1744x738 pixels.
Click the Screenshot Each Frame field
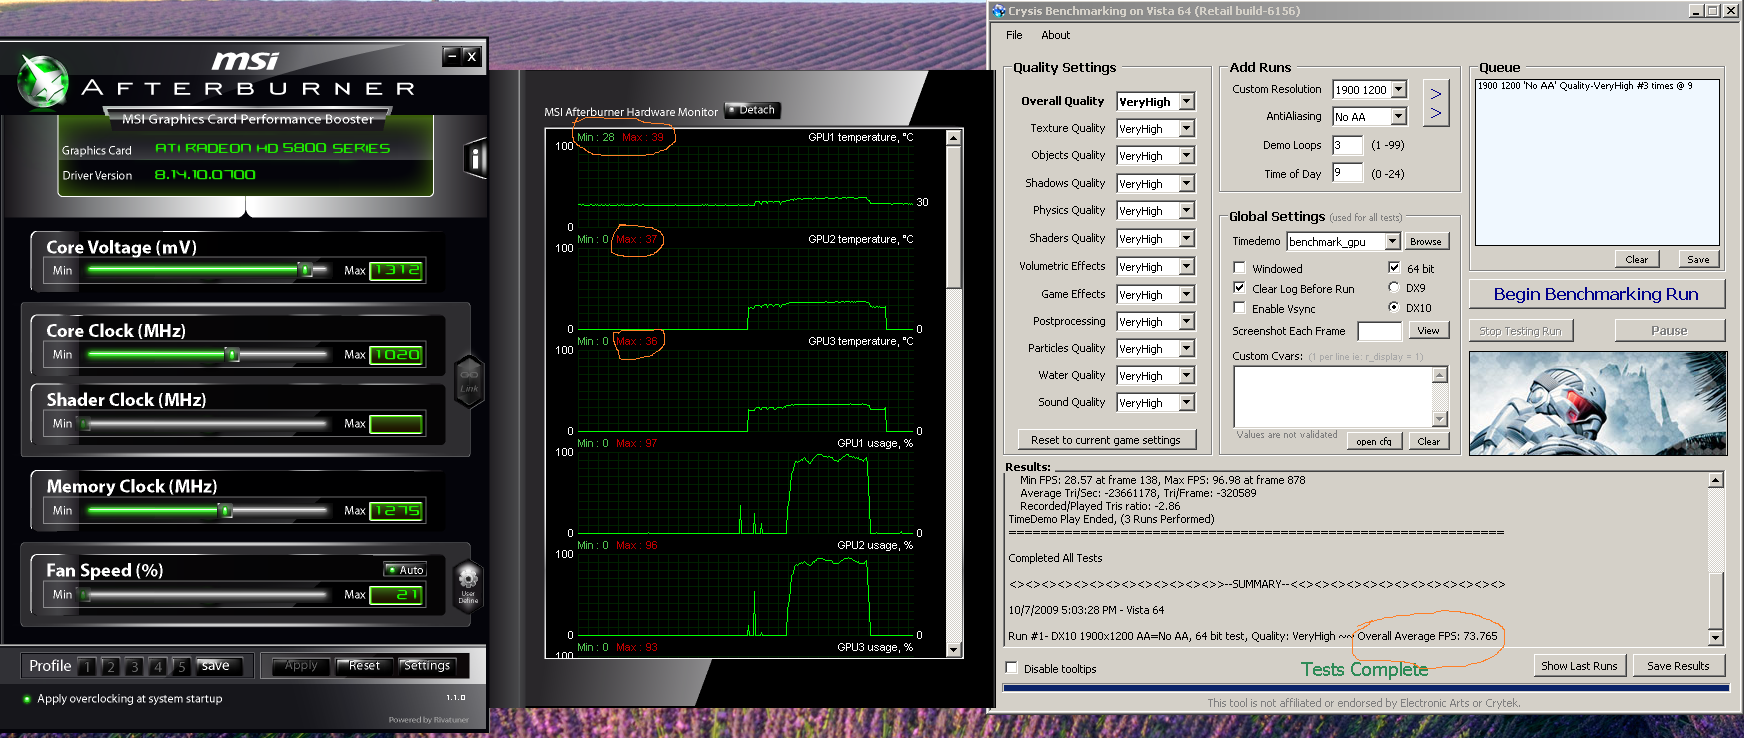tap(1379, 331)
